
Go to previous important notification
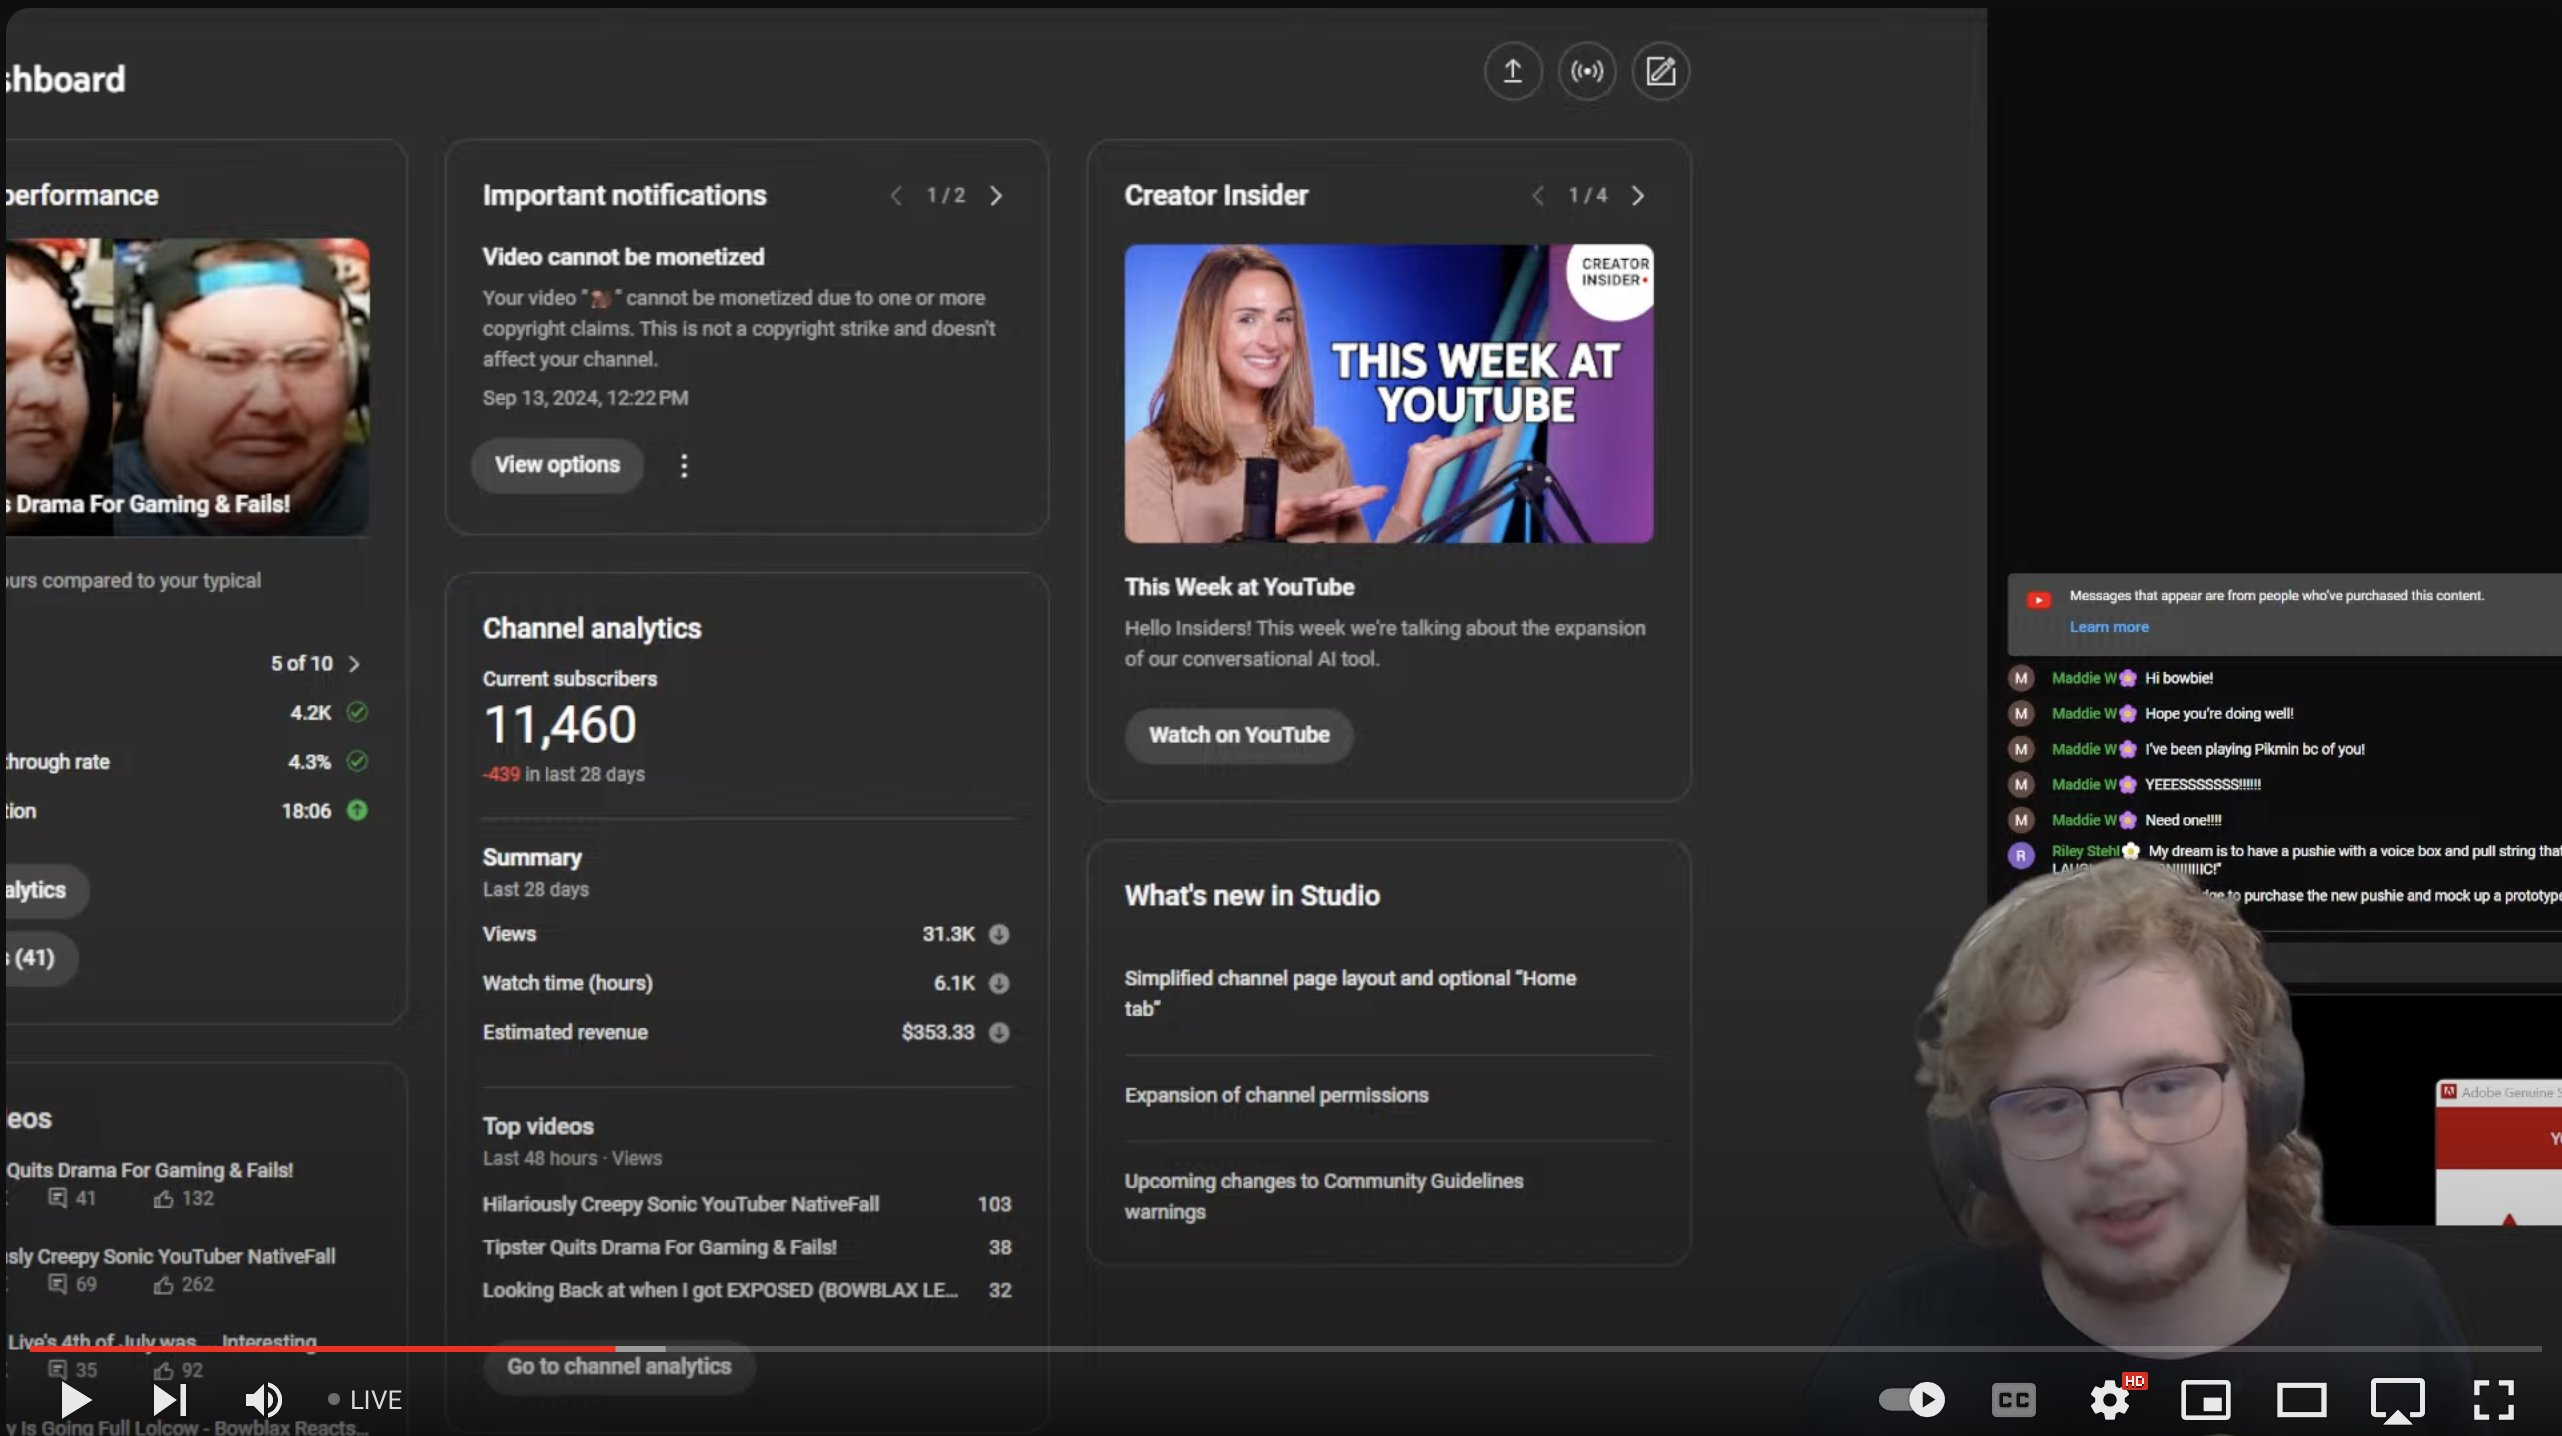coord(896,196)
